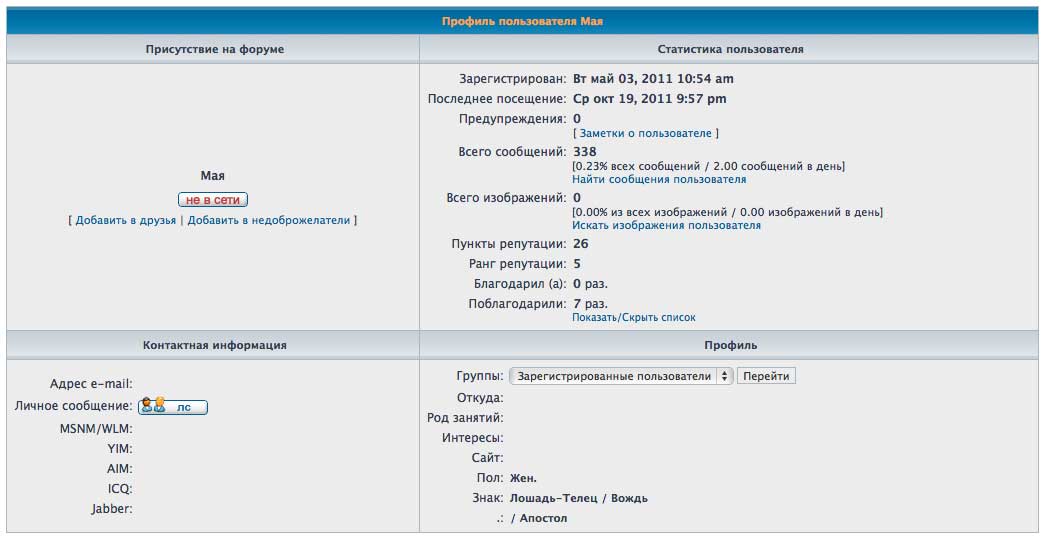This screenshot has width=1047, height=540.
Task: Click the 'Присутствие на форуме' header
Action: tap(214, 49)
